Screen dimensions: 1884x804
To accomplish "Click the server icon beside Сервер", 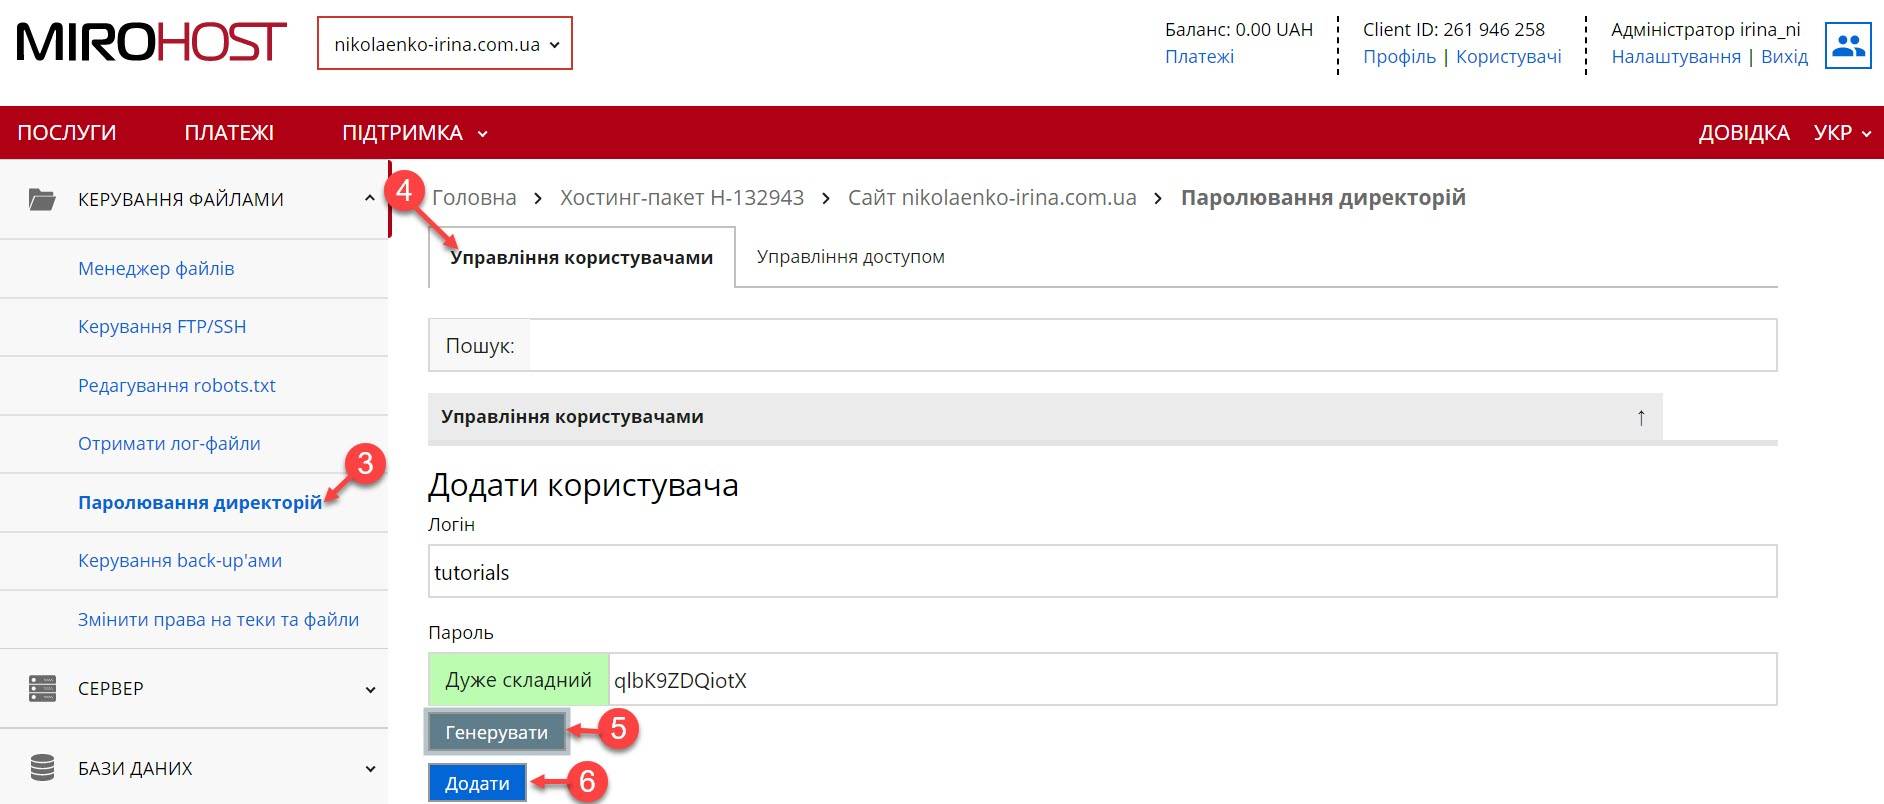I will (42, 688).
